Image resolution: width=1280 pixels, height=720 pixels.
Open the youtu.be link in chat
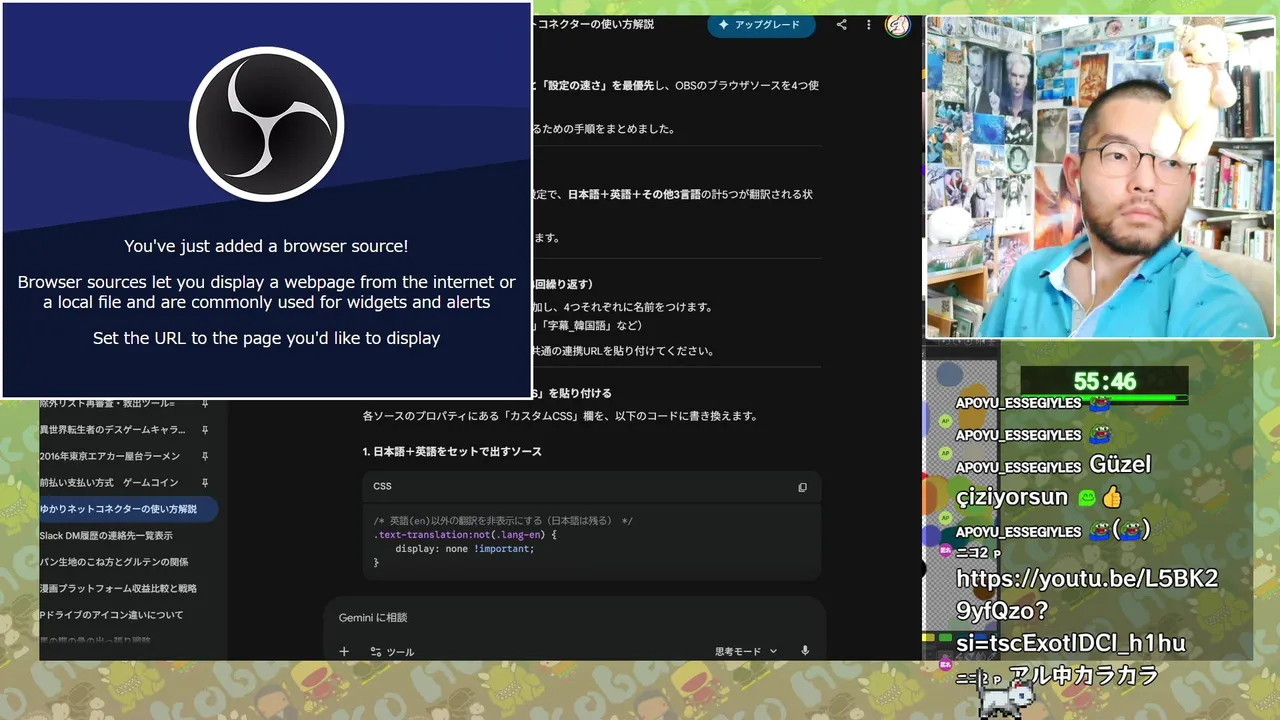1086,610
